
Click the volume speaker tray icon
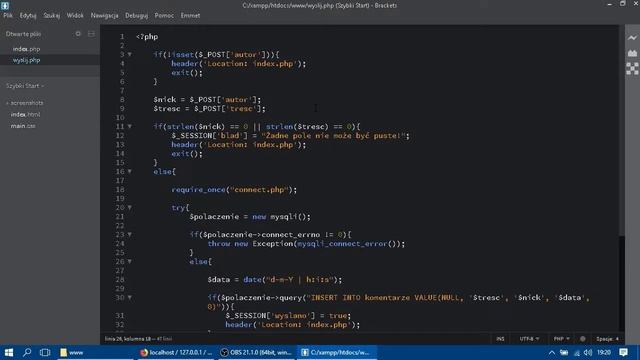coord(587,352)
